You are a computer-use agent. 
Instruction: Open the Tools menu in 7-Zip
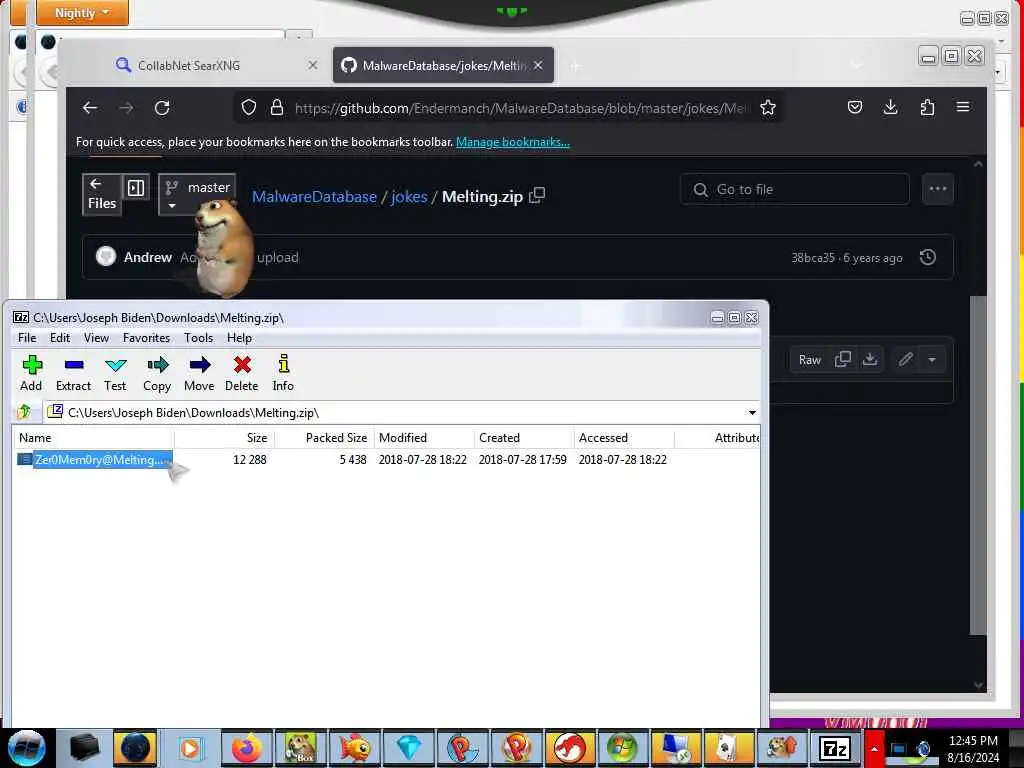[x=198, y=338]
